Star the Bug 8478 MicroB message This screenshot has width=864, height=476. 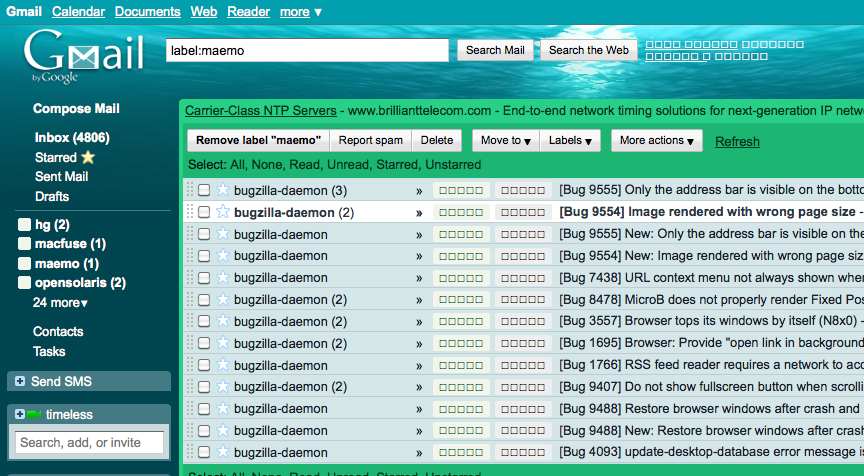[x=223, y=299]
